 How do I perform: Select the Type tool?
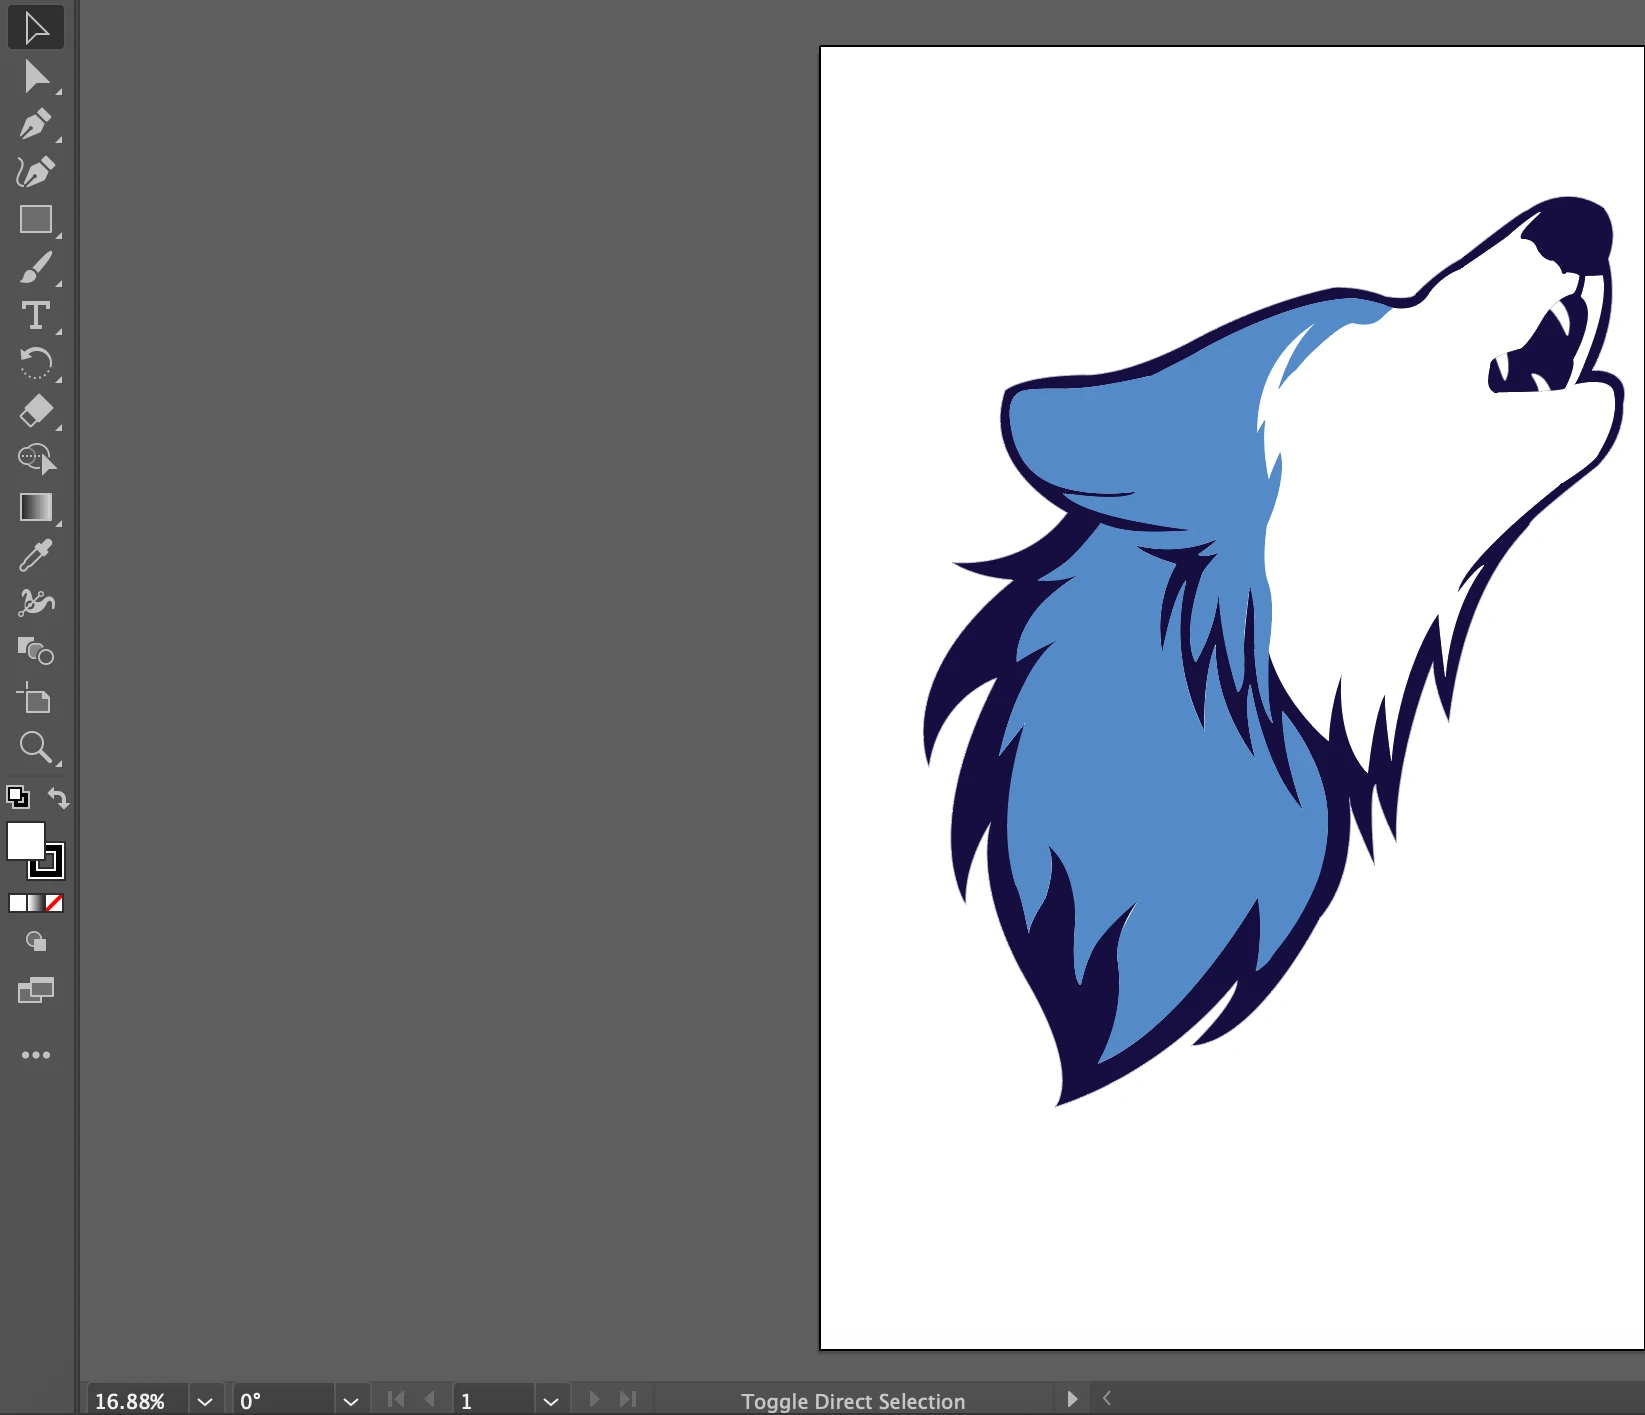tap(36, 315)
